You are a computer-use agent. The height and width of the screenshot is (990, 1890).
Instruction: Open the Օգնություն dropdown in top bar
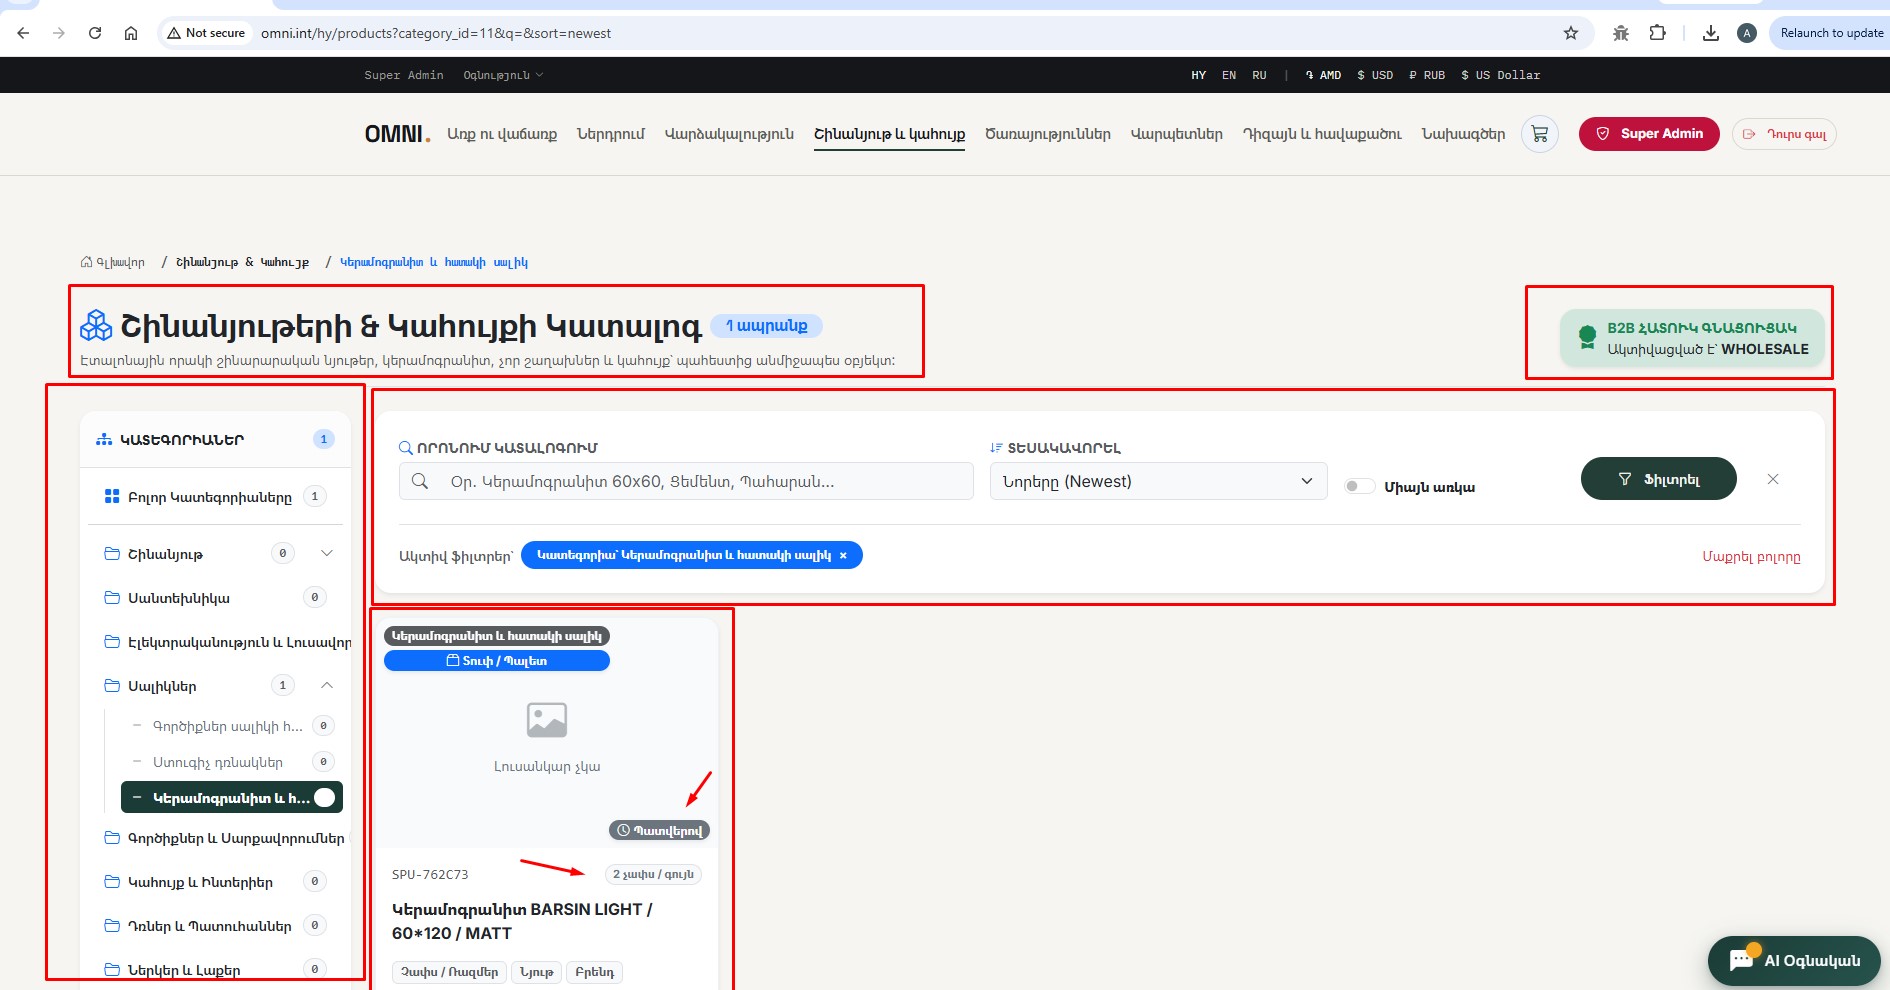(x=503, y=75)
